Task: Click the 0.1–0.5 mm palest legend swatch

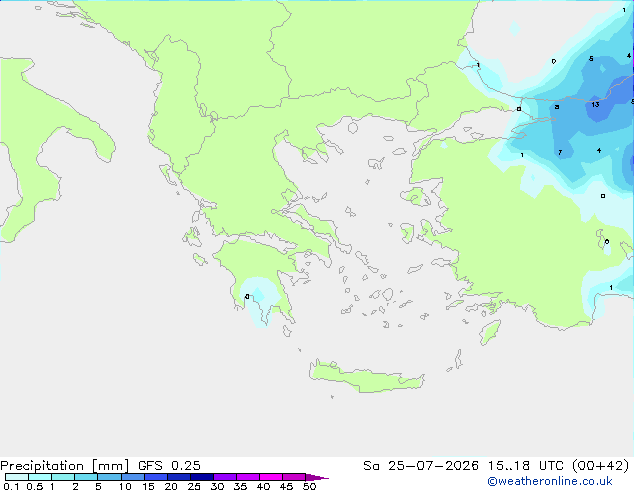Action: [x=17, y=477]
